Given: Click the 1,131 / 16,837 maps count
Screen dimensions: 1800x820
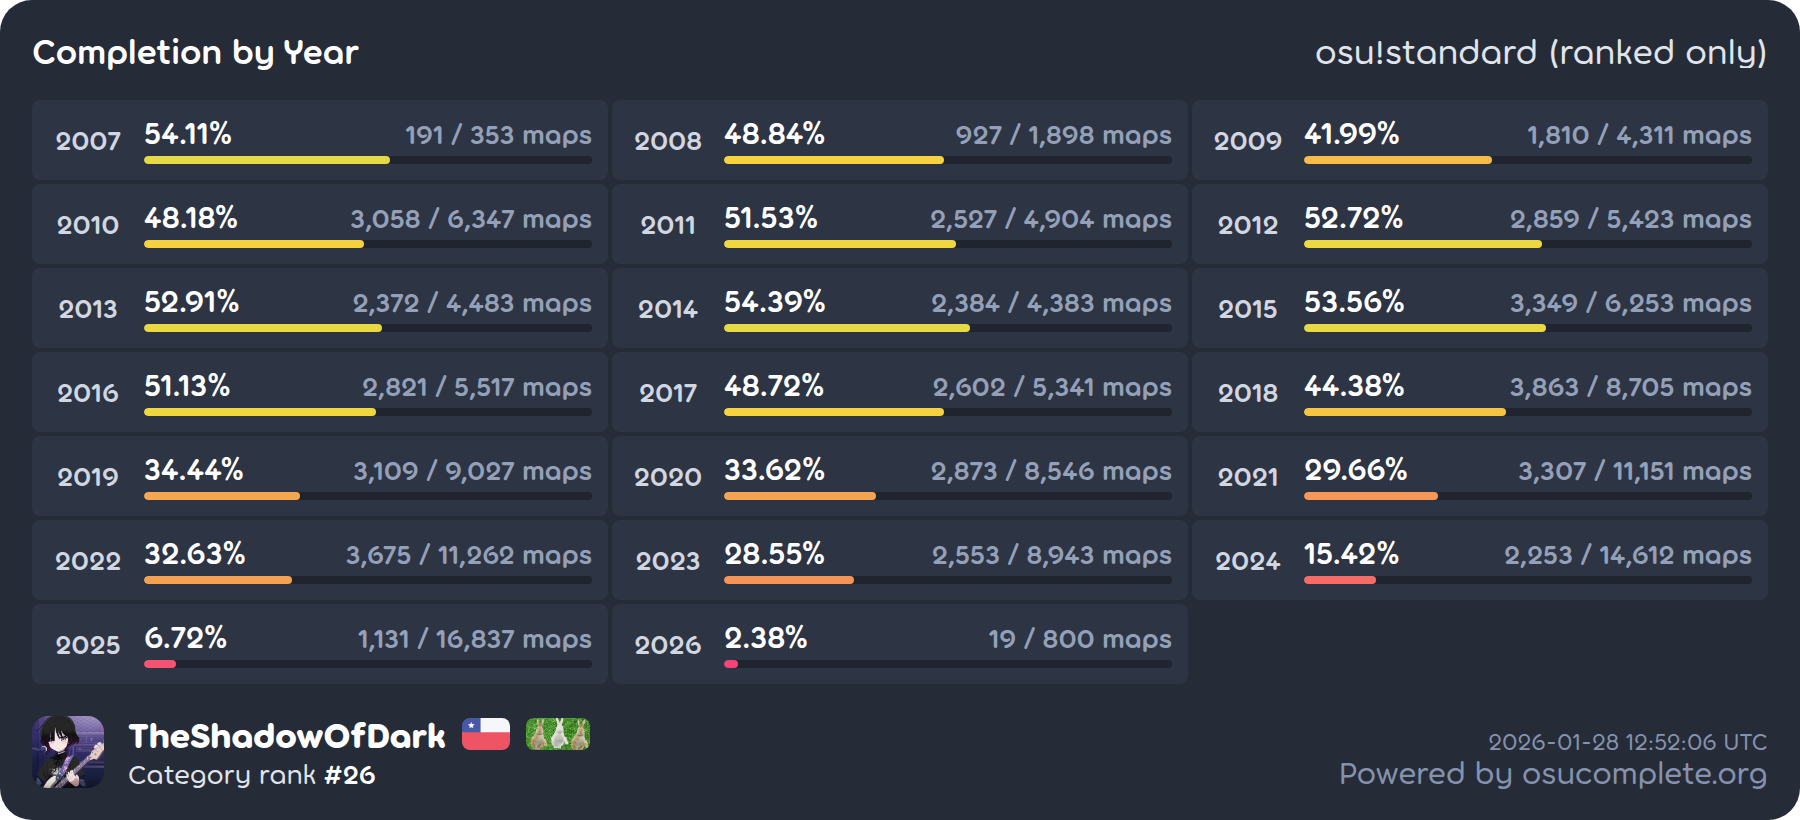Looking at the screenshot, I should pos(474,639).
